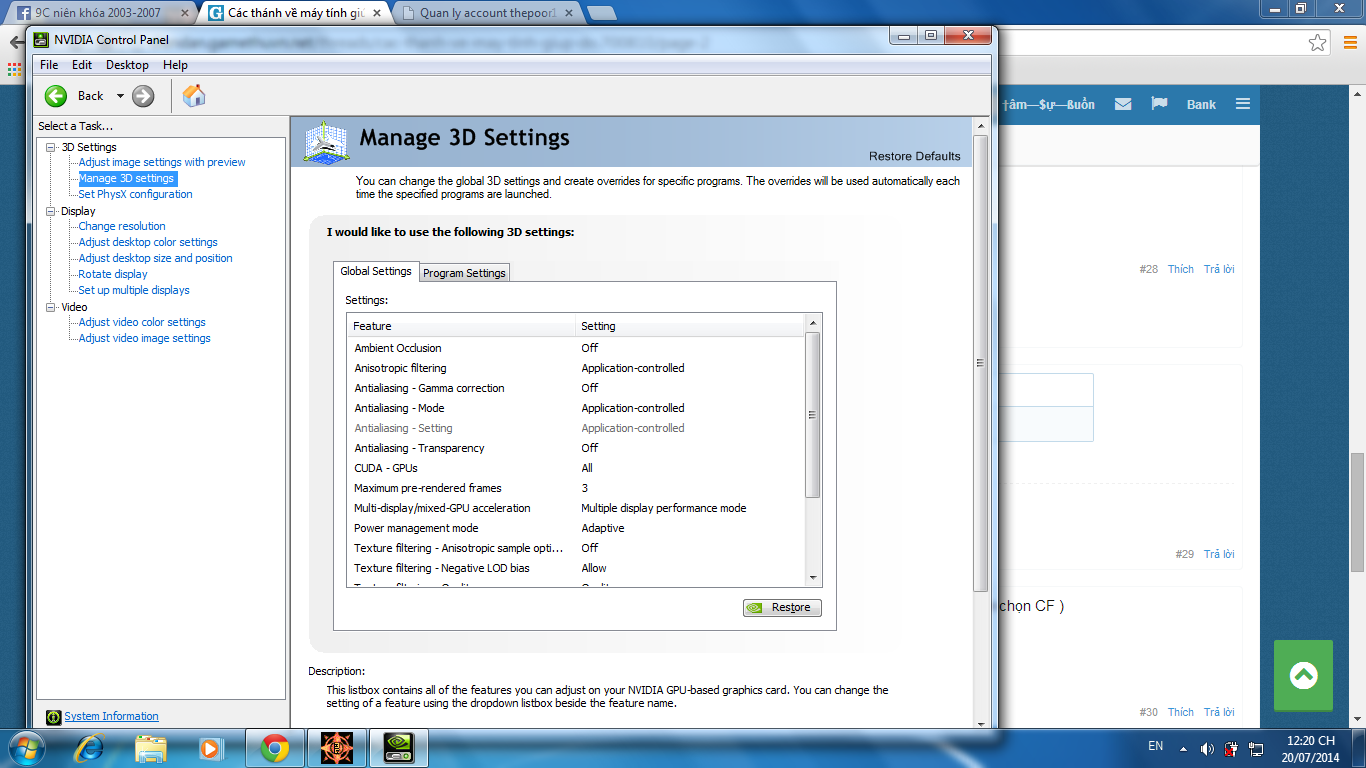The width and height of the screenshot is (1366, 768).
Task: Open the Home icon in the NVIDIA toolbar
Action: [x=194, y=95]
